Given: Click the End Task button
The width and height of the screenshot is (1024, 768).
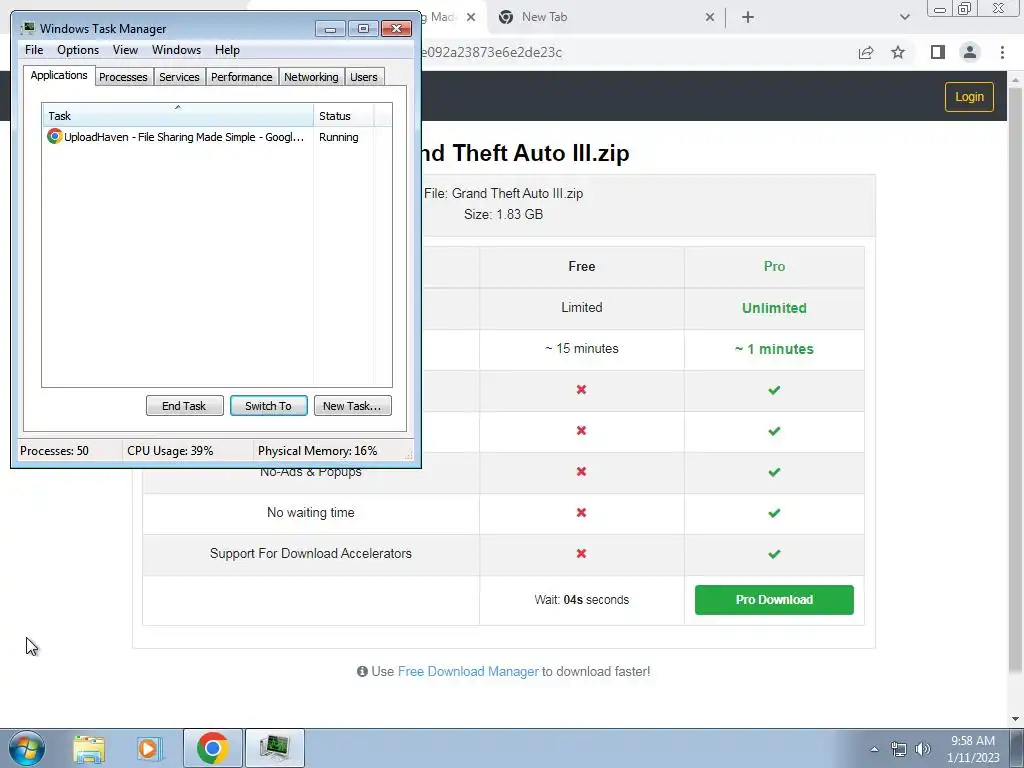Looking at the screenshot, I should coord(184,406).
